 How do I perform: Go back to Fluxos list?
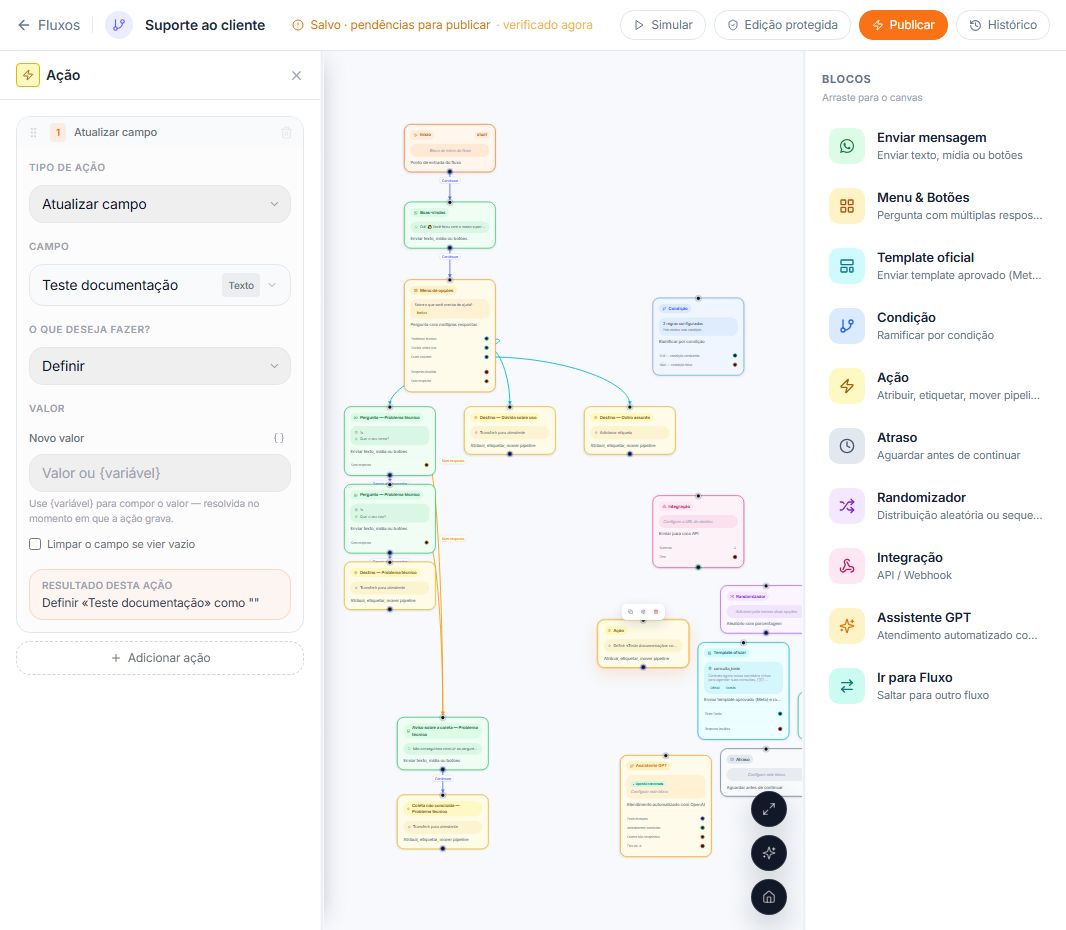[48, 25]
